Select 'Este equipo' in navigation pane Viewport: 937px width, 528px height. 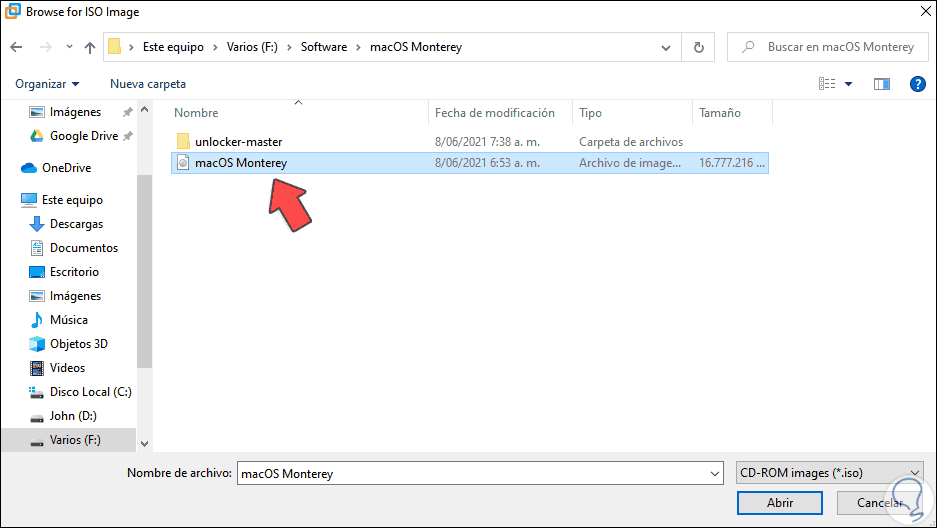click(x=72, y=200)
